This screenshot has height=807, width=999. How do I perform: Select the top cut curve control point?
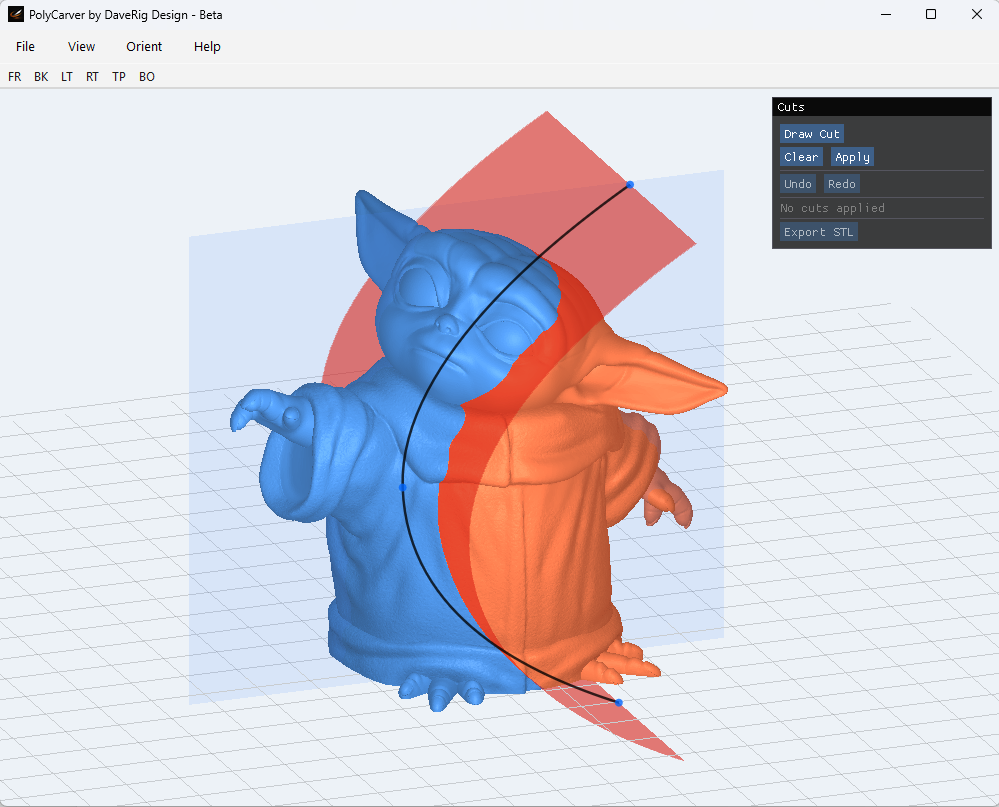tap(629, 184)
